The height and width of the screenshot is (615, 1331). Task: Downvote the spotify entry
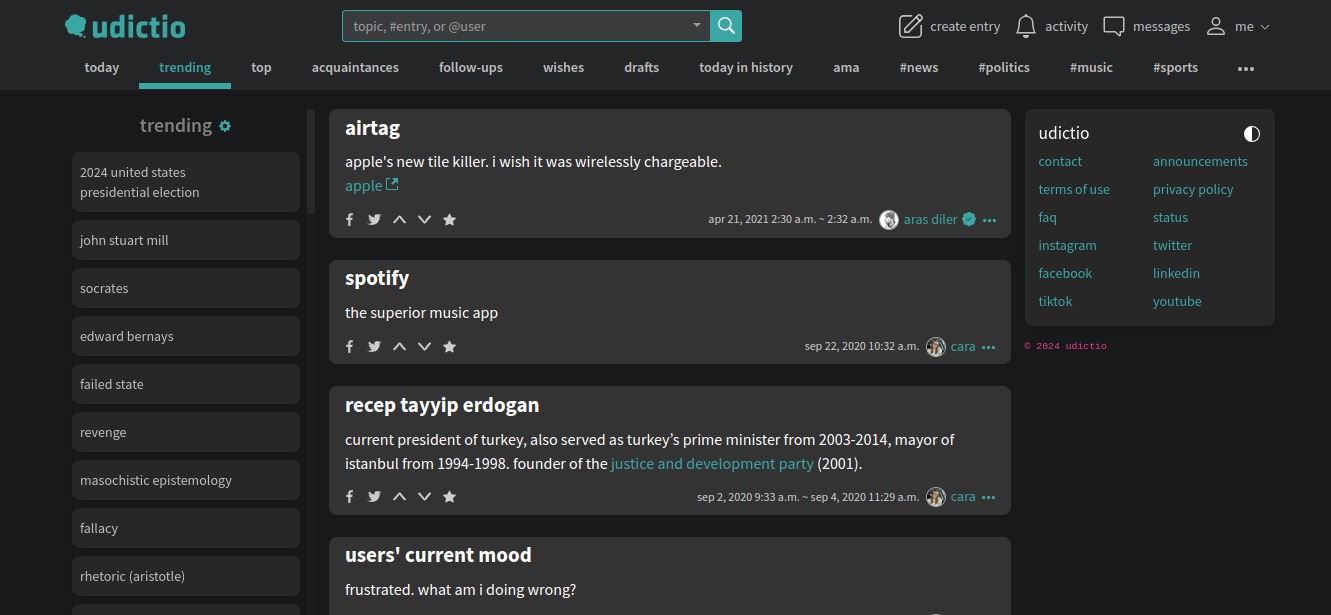click(x=424, y=345)
